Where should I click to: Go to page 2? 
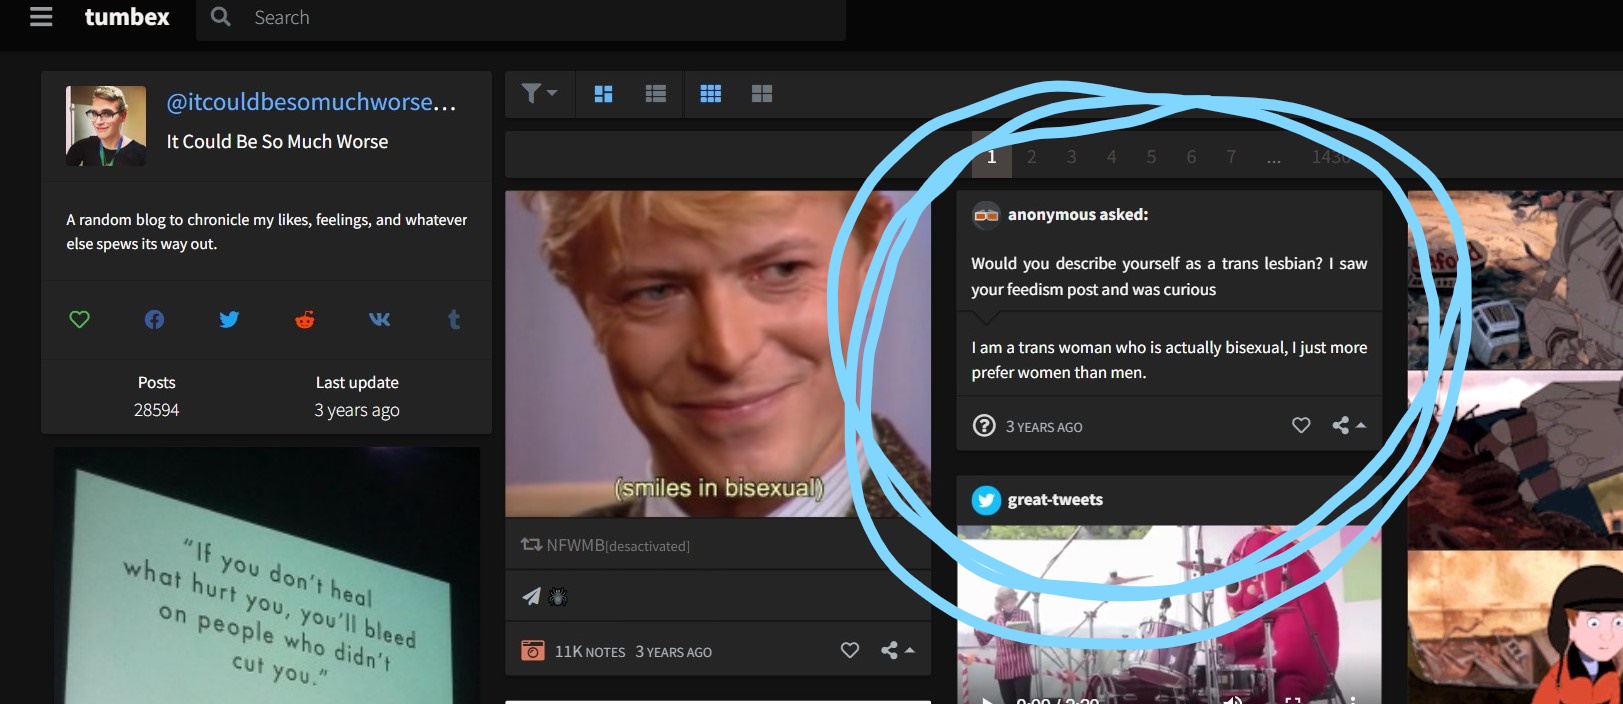click(1032, 156)
